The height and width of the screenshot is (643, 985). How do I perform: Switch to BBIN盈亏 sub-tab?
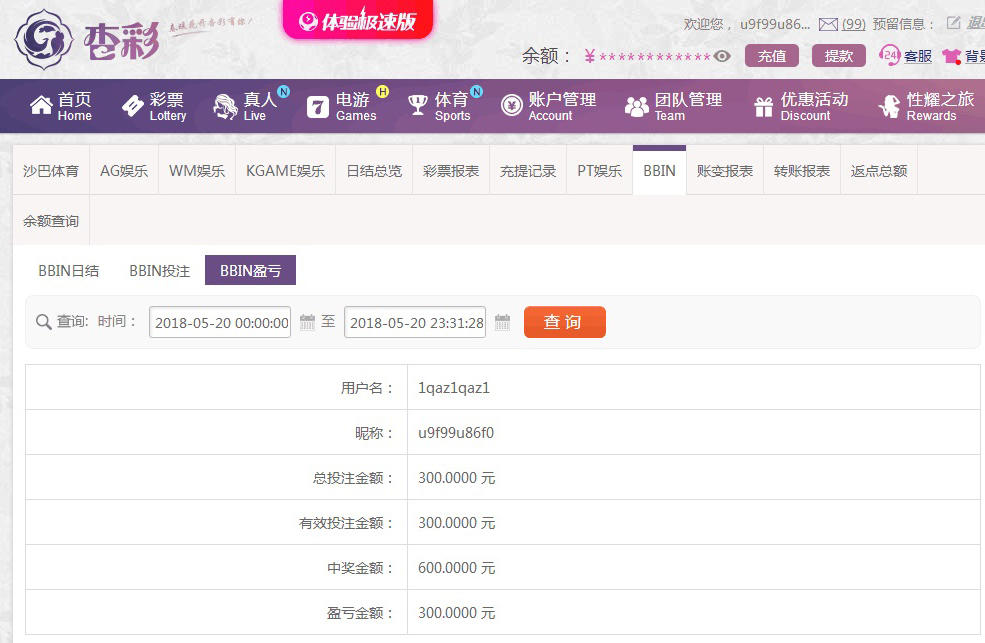[x=250, y=271]
